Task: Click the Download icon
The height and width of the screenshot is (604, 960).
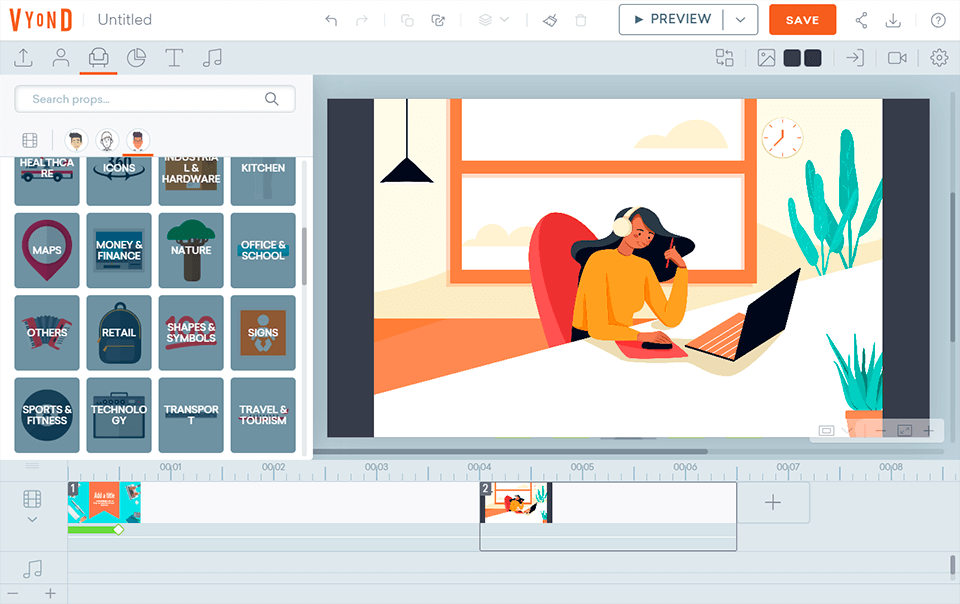Action: tap(893, 20)
